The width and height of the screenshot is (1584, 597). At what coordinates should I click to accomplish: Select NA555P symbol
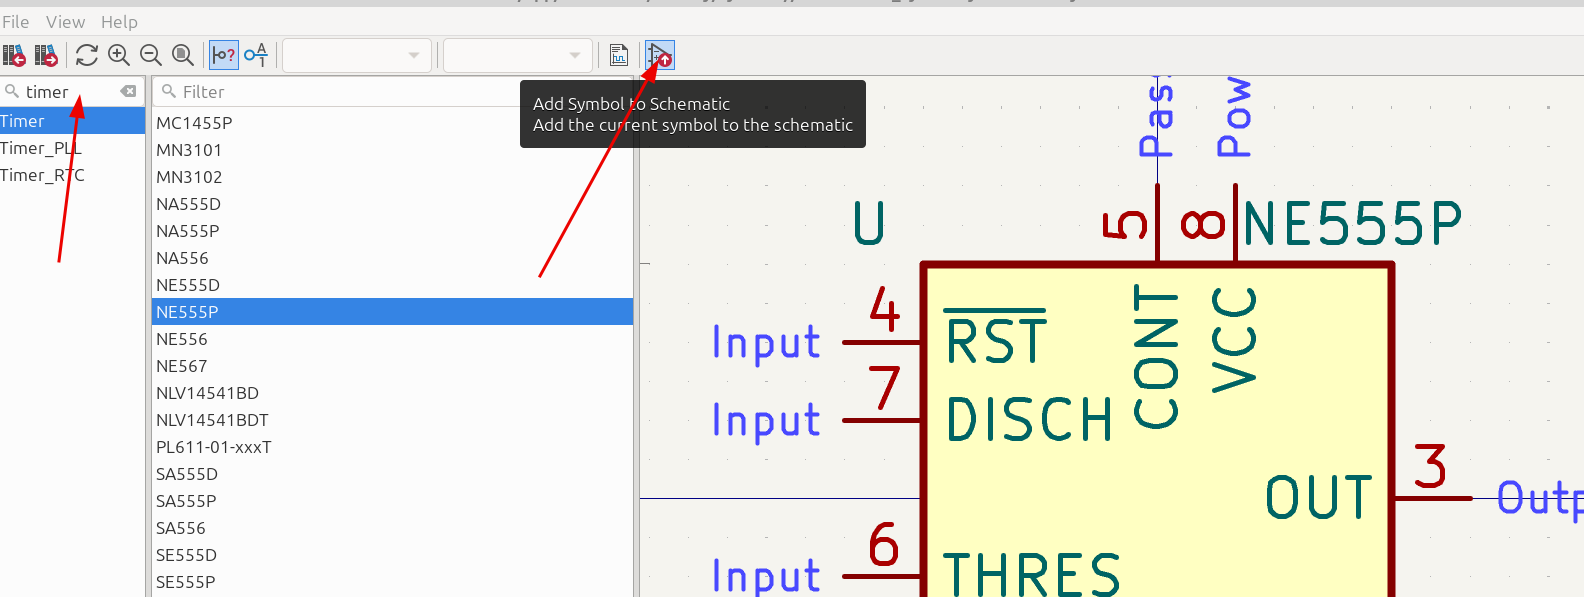pos(392,231)
